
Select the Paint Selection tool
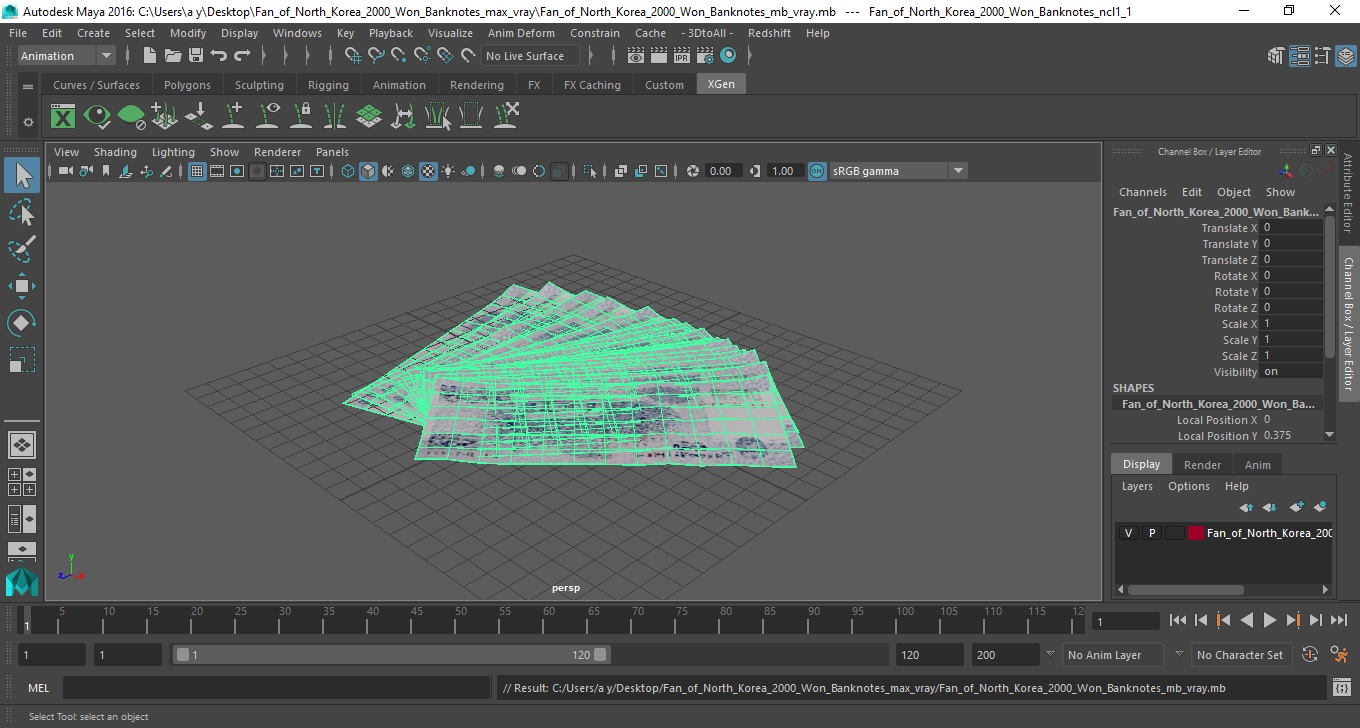[x=22, y=249]
